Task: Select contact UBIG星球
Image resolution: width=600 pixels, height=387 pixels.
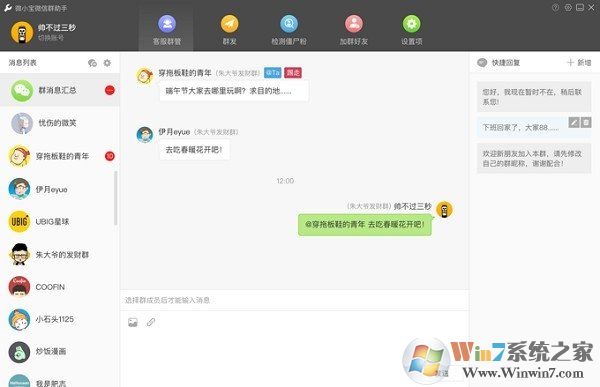Action: 60,222
